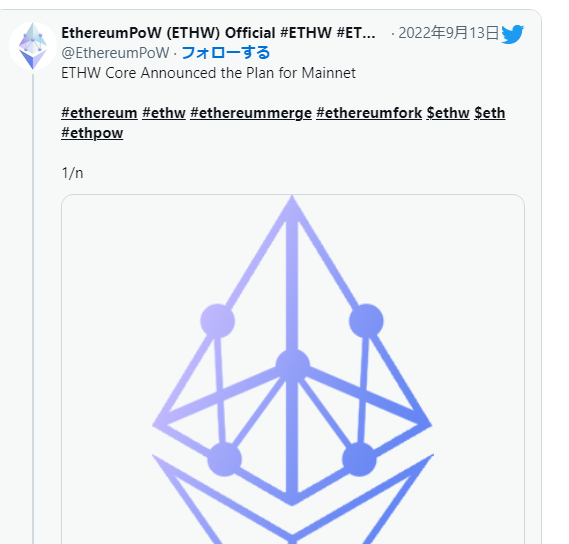Viewport: 569px width, 544px height.
Task: Open the ETHW logo image attachment
Action: coord(293,369)
